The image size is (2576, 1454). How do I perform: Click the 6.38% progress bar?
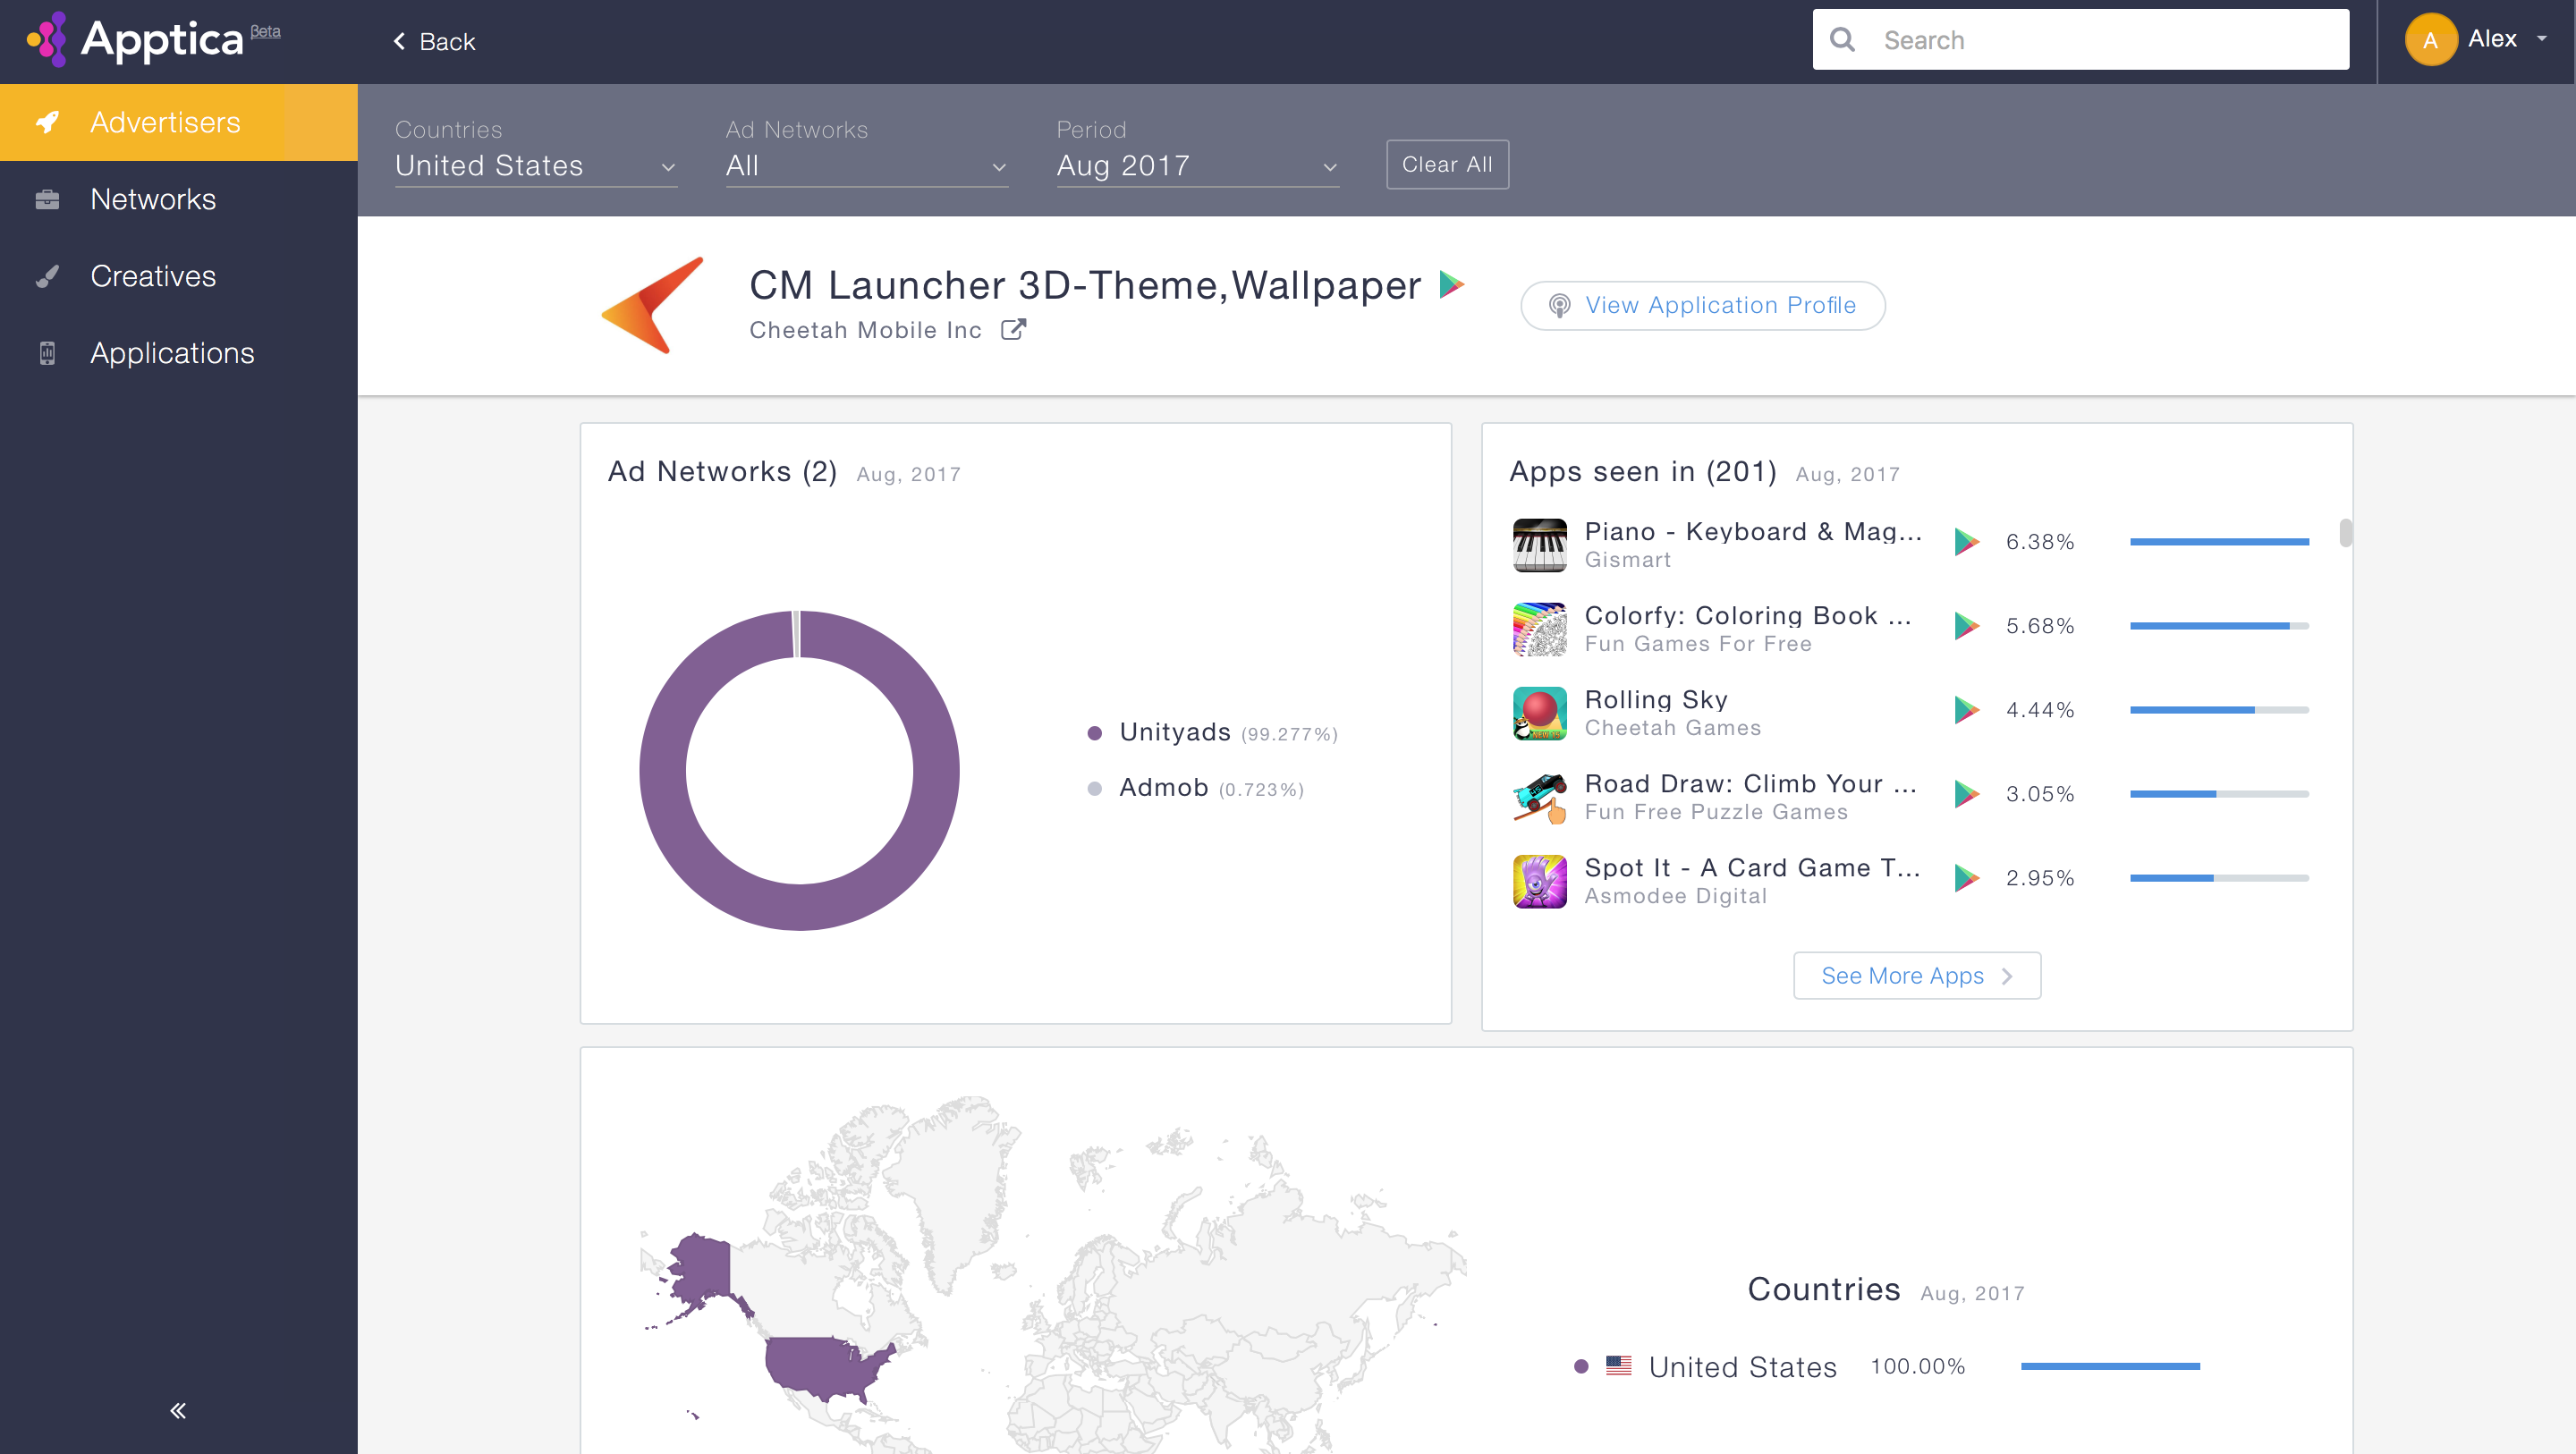coord(2219,542)
